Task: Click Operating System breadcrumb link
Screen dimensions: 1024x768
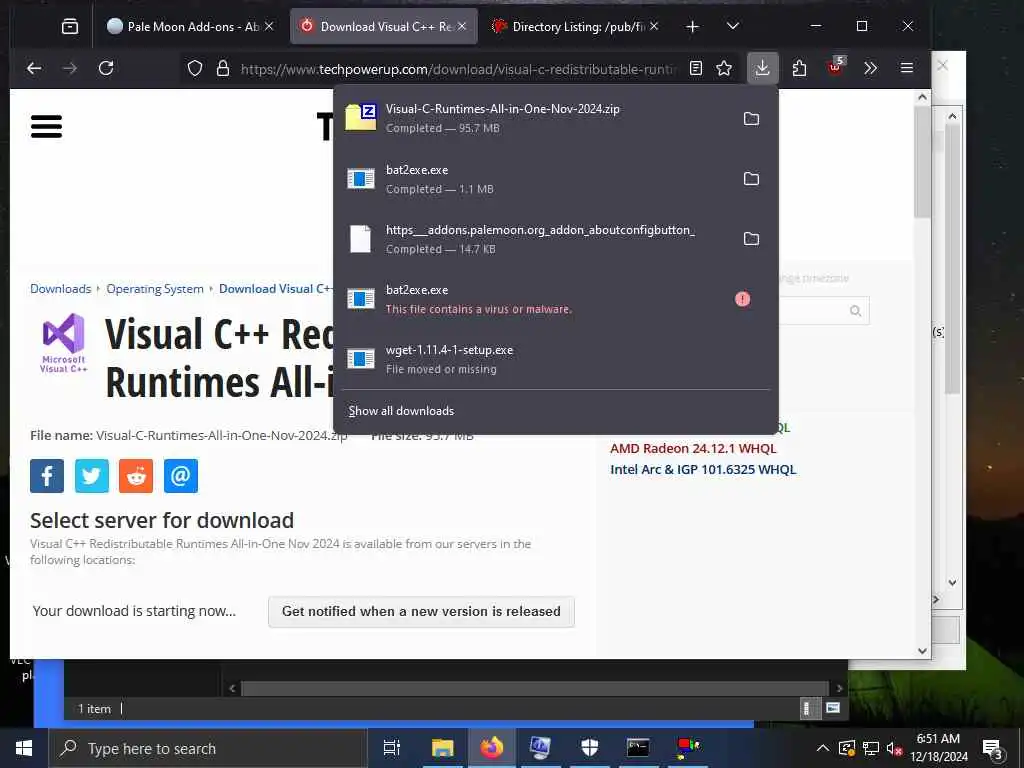Action: click(x=155, y=289)
